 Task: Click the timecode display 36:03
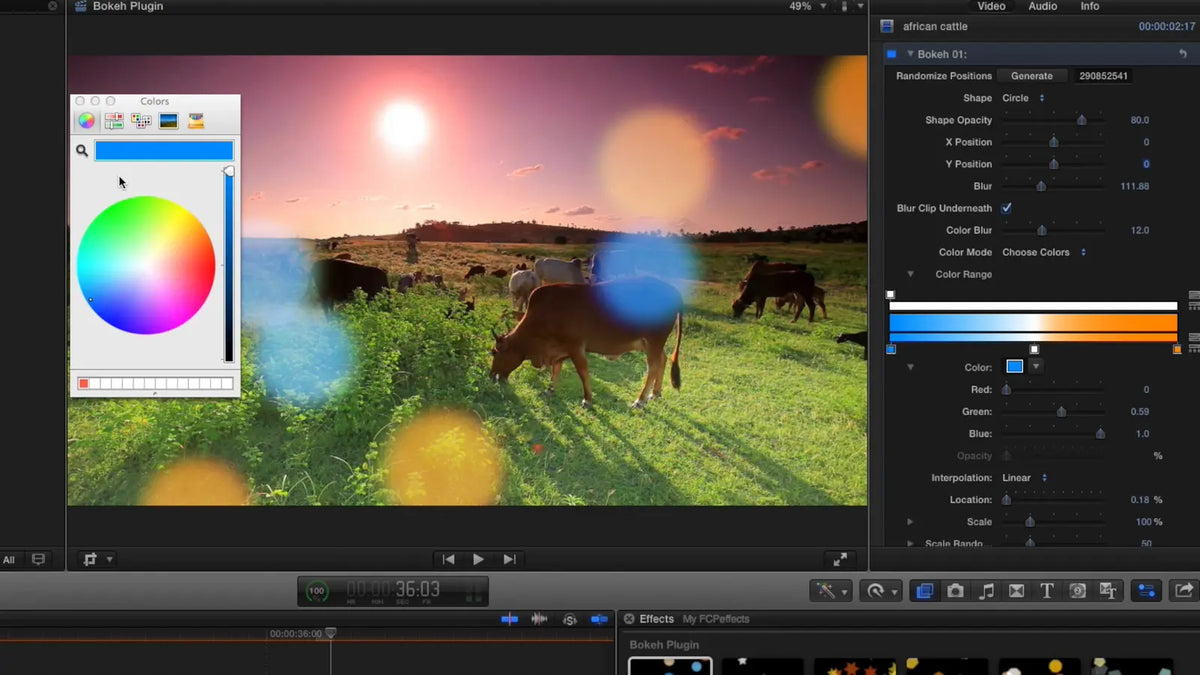coord(393,591)
